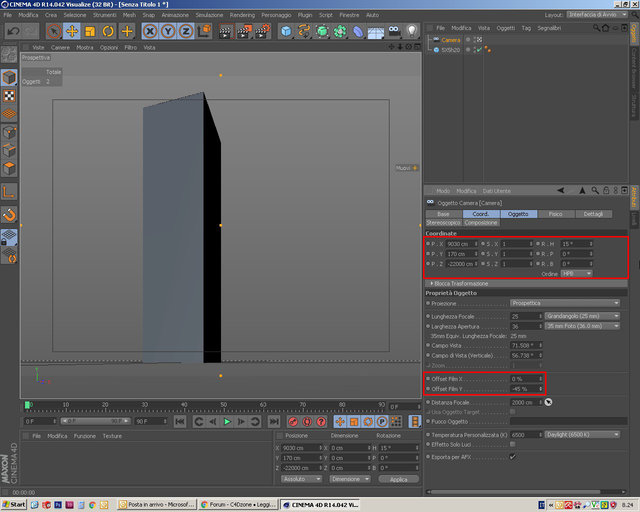Record active objects keyframe
This screenshot has width=640, height=512.
coord(293,421)
